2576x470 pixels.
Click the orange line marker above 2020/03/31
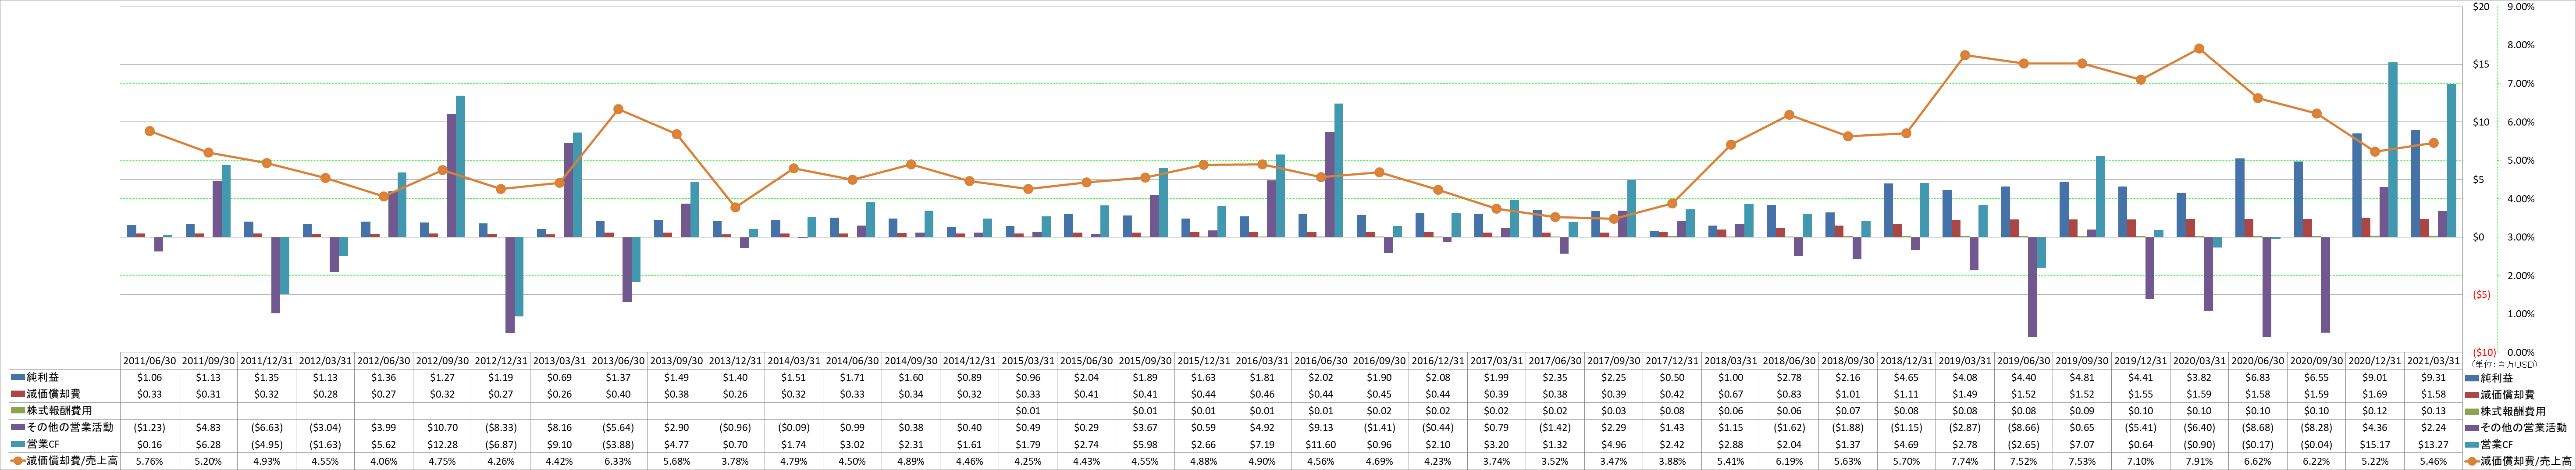[2199, 49]
